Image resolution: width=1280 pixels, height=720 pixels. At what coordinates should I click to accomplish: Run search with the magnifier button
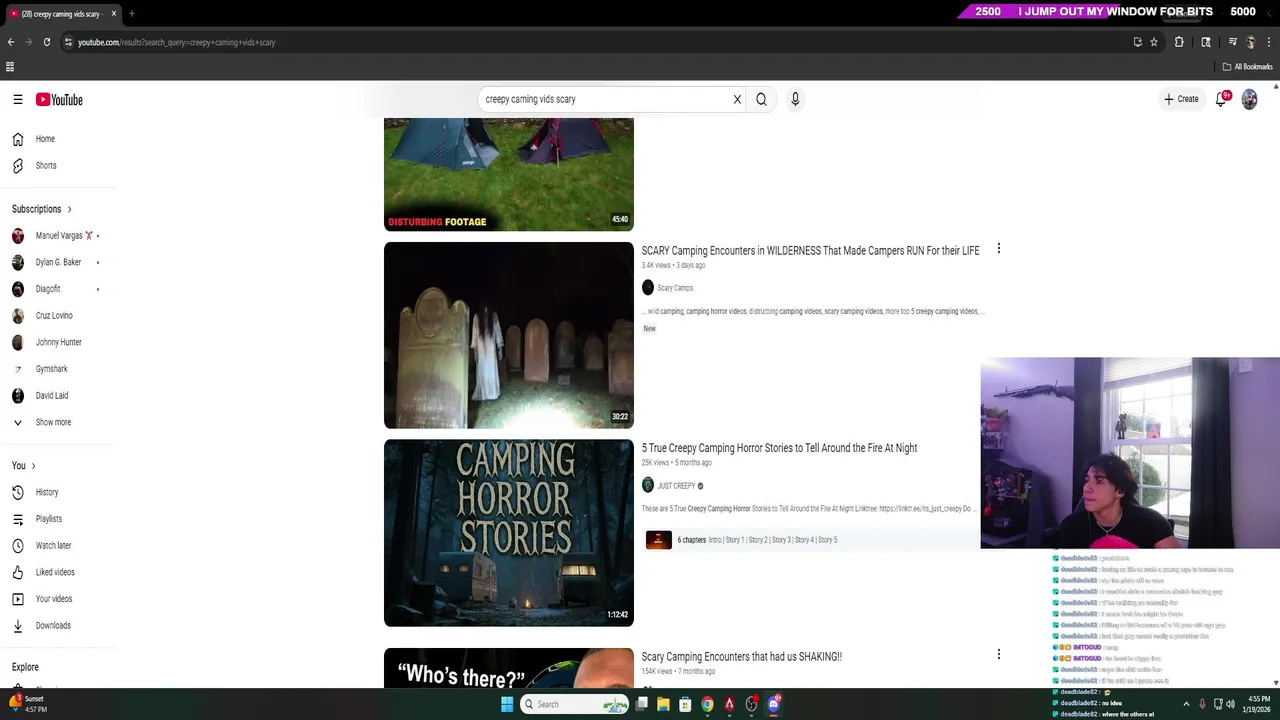[761, 99]
